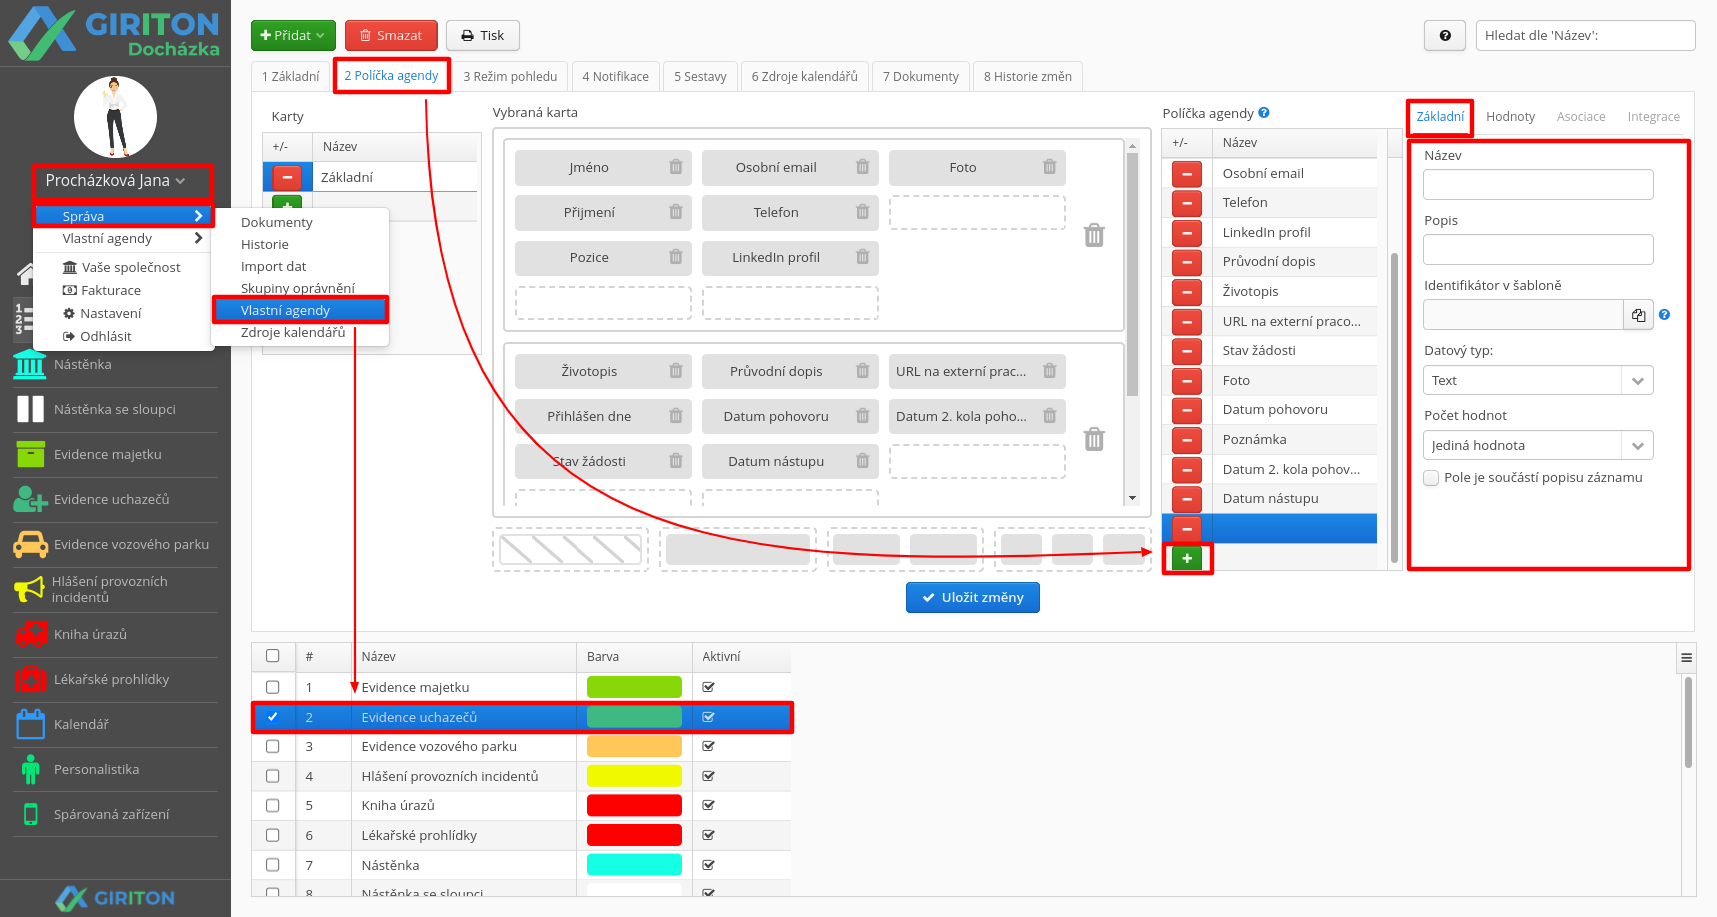Select Zdroje kalendářů in submenu

click(x=293, y=332)
